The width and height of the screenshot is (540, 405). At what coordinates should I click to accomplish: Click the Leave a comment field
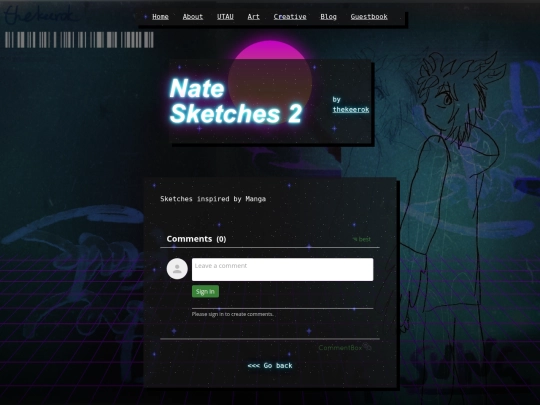(282, 269)
